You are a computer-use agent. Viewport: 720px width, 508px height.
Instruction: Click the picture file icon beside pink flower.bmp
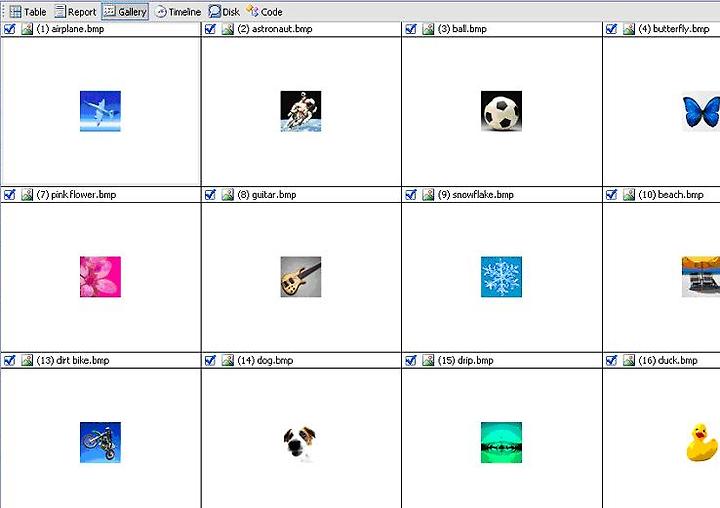coord(27,195)
